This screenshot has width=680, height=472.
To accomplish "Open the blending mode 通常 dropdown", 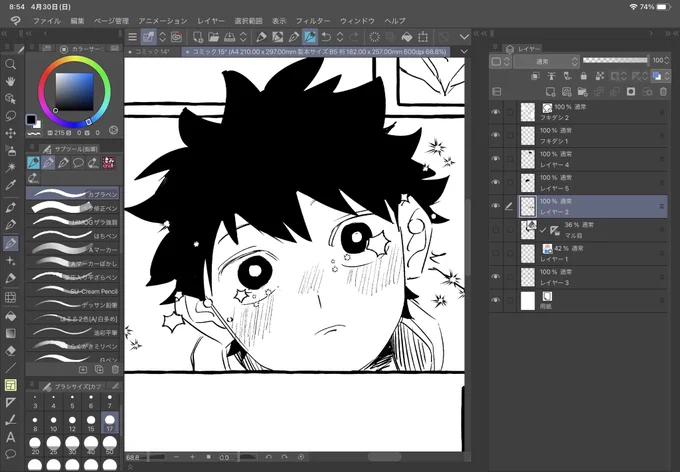I will point(546,61).
